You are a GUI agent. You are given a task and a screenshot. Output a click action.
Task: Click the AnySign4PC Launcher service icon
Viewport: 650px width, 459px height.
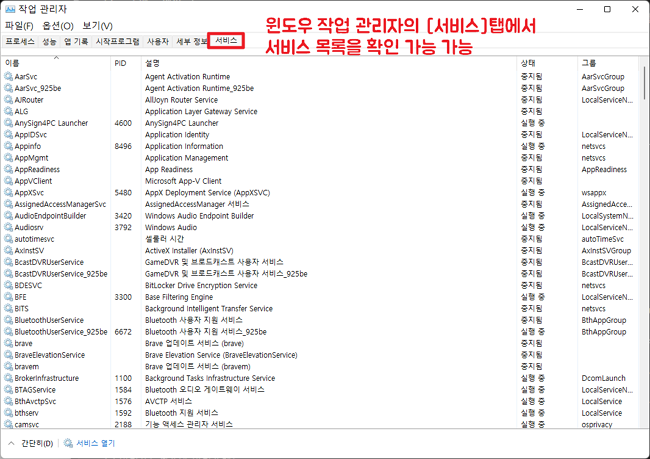coord(8,123)
